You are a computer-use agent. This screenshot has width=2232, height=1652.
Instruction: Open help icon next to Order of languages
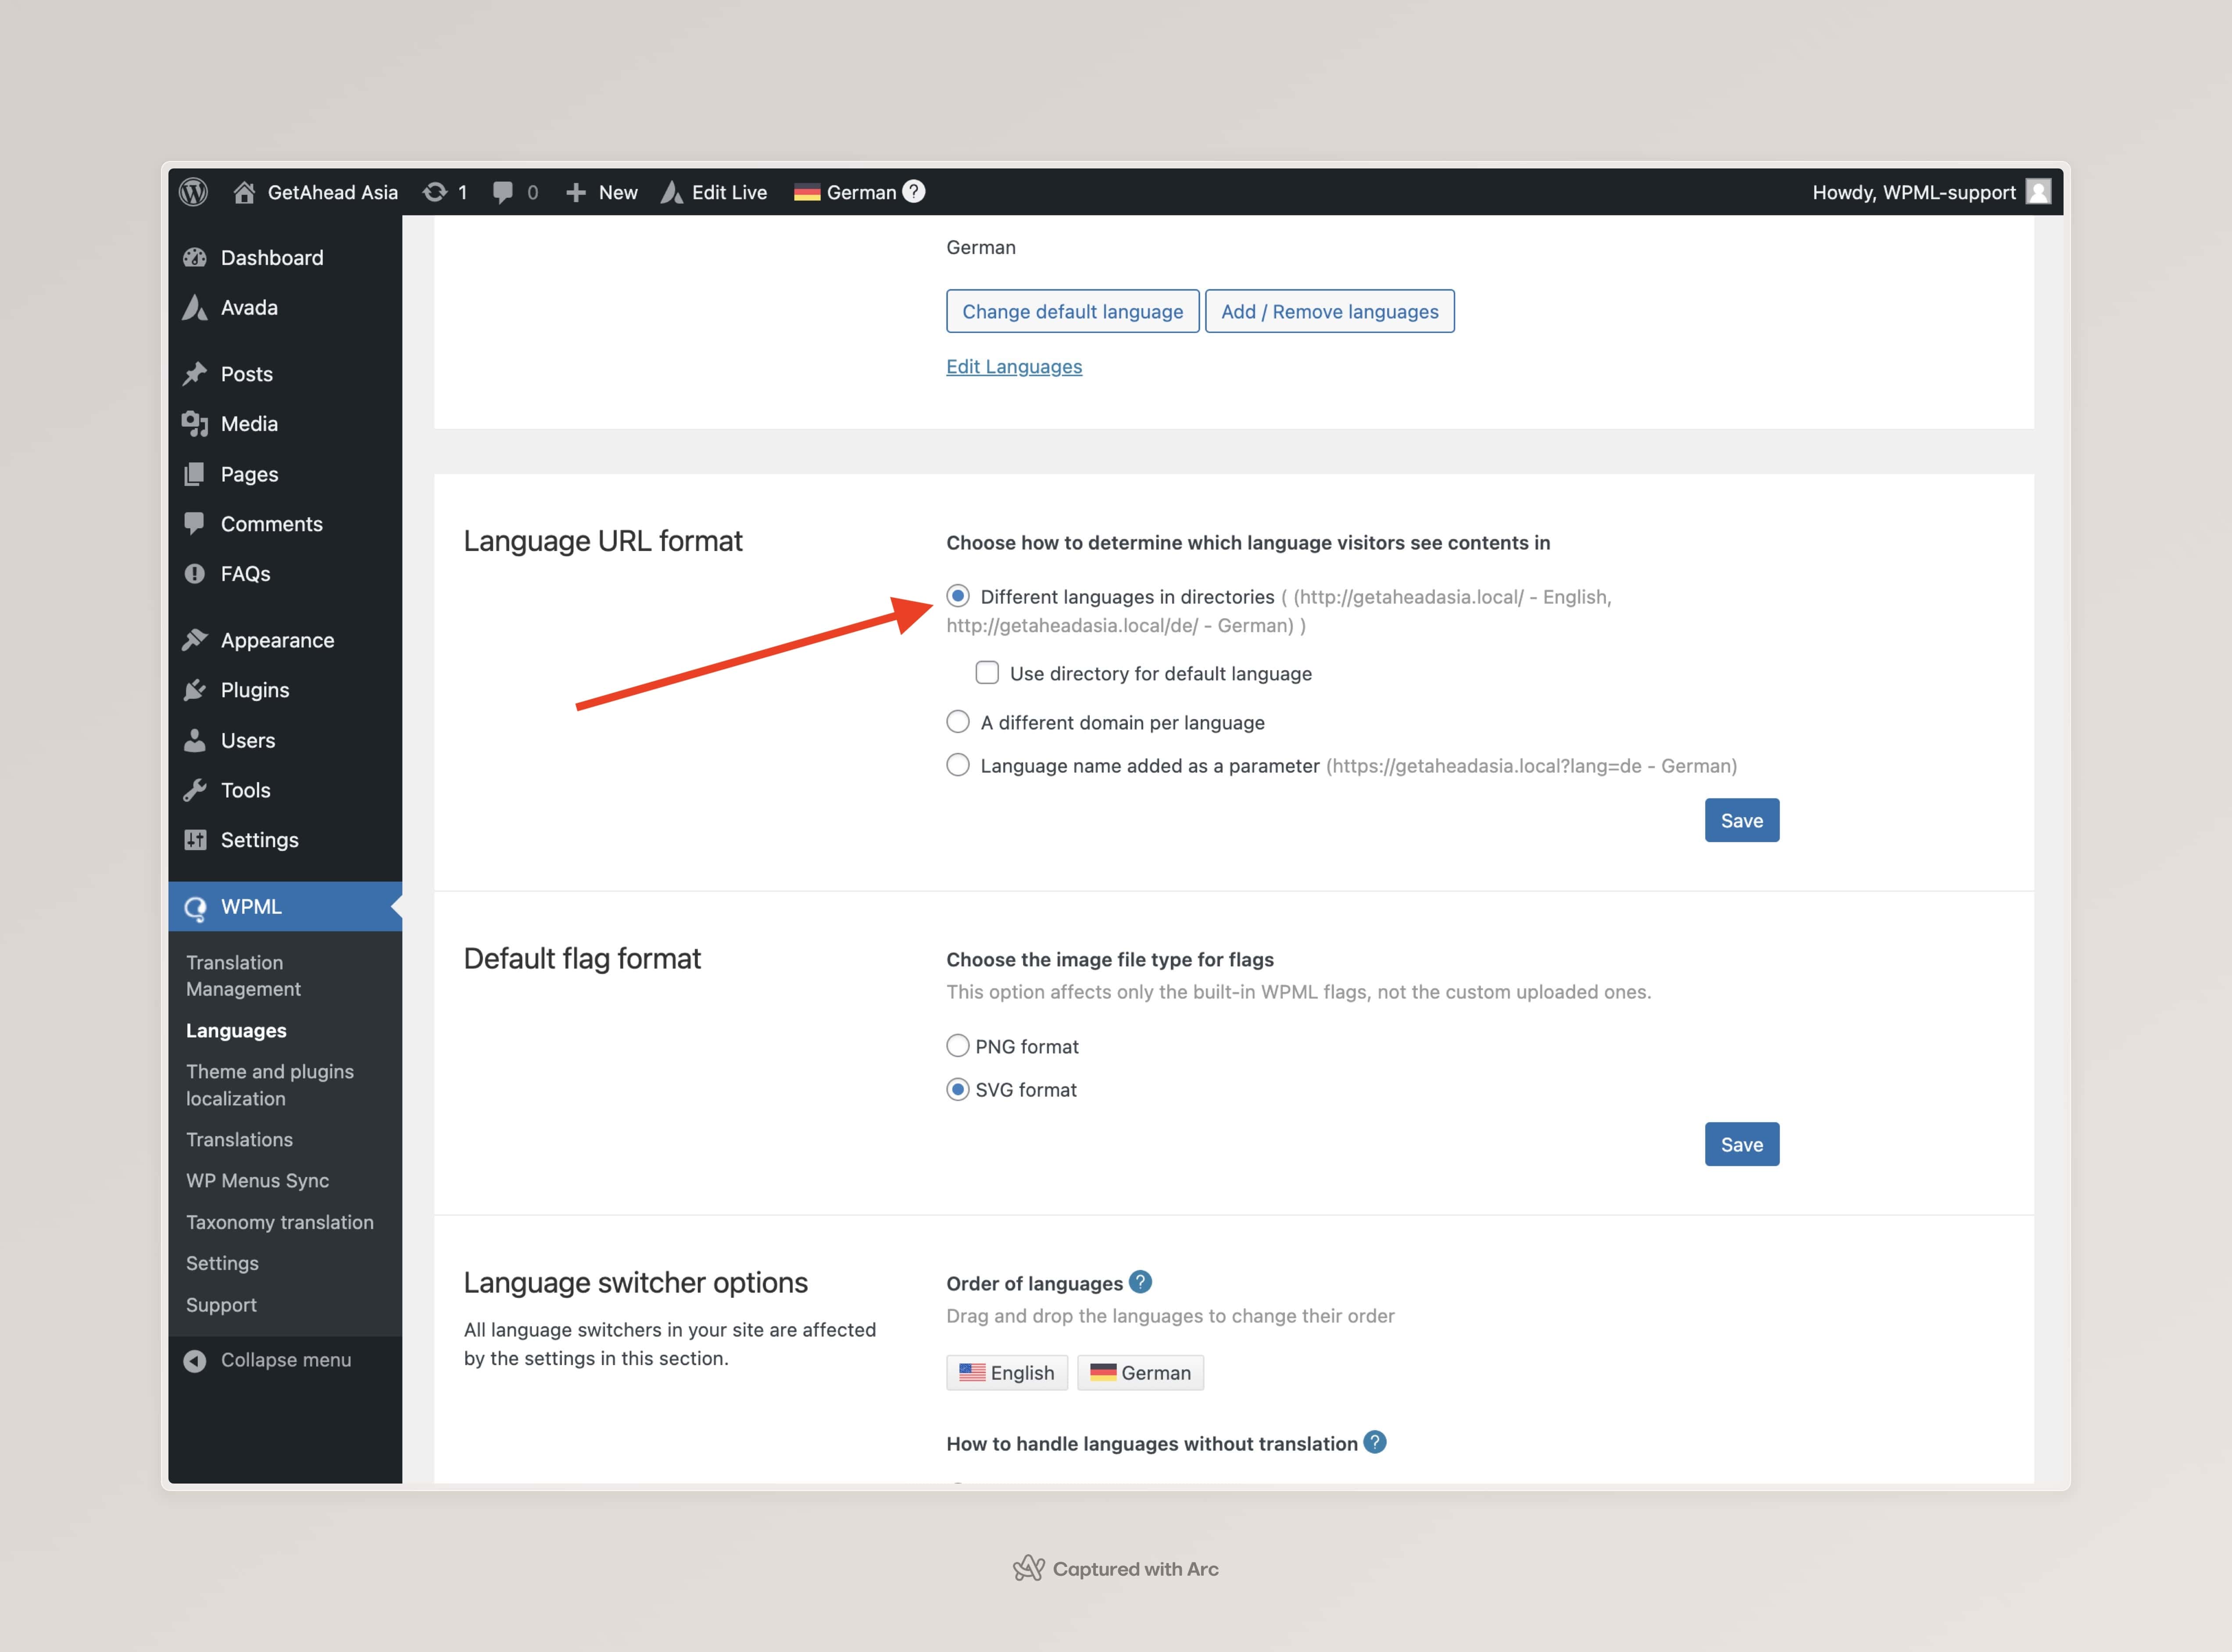(1141, 1282)
